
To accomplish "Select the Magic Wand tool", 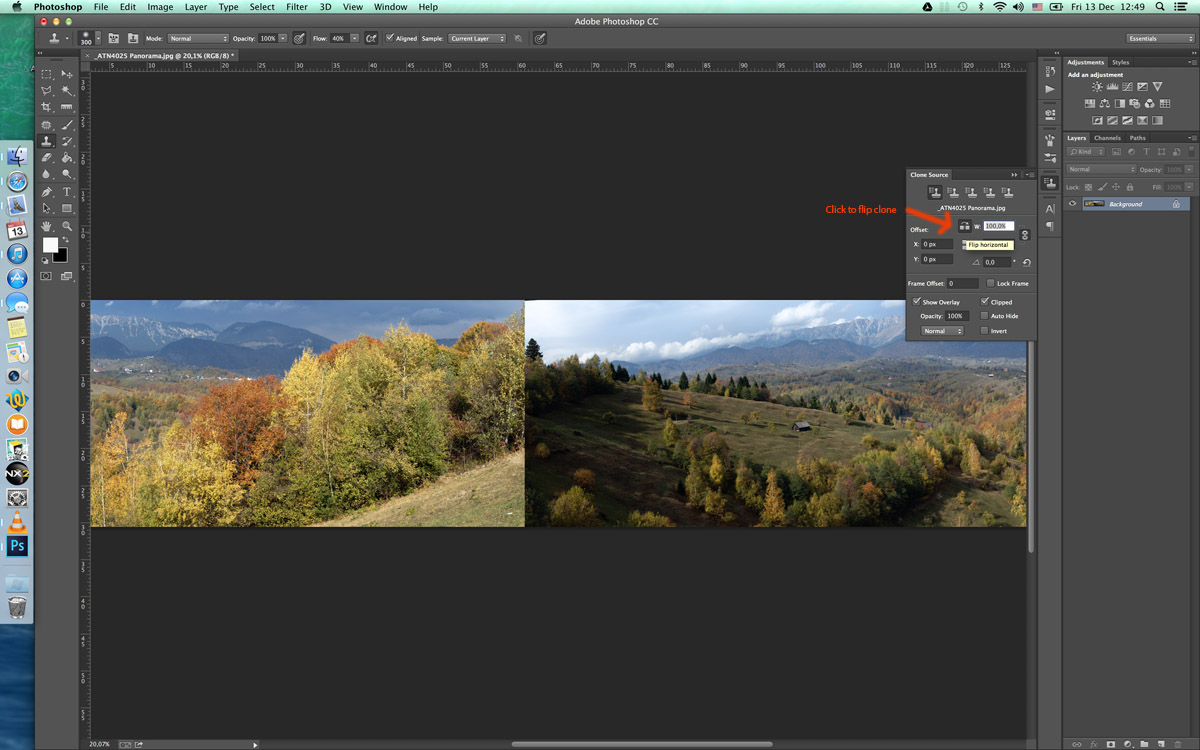I will click(67, 90).
